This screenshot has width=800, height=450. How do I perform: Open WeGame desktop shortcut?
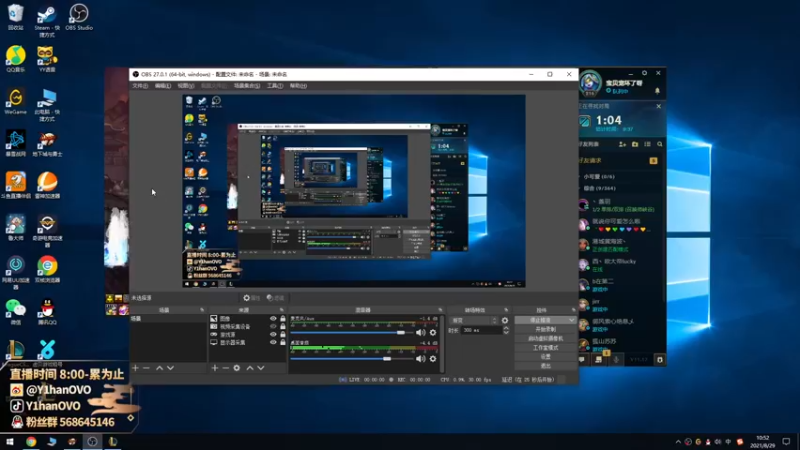click(15, 101)
